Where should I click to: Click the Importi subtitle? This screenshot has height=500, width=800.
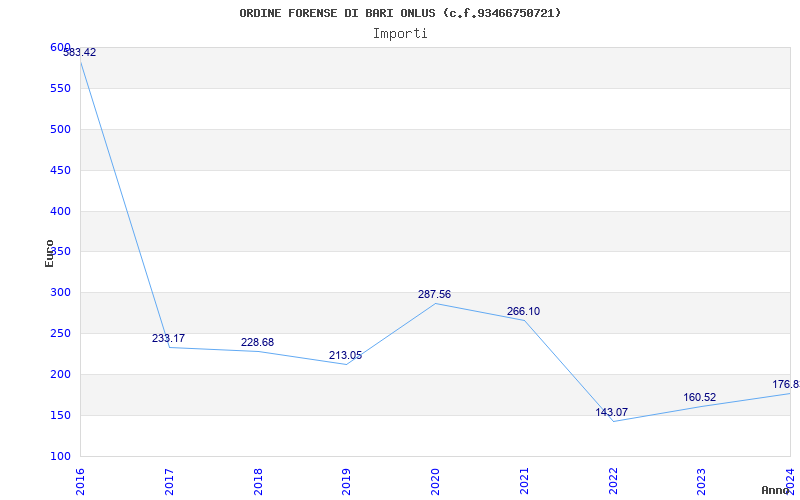point(400,34)
